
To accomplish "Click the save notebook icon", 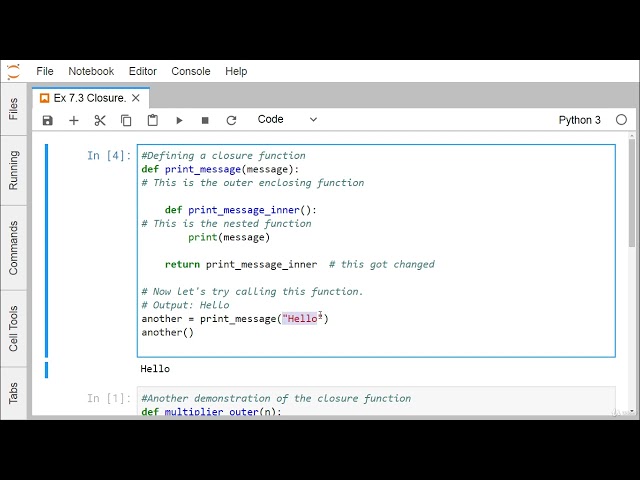I will (48, 120).
